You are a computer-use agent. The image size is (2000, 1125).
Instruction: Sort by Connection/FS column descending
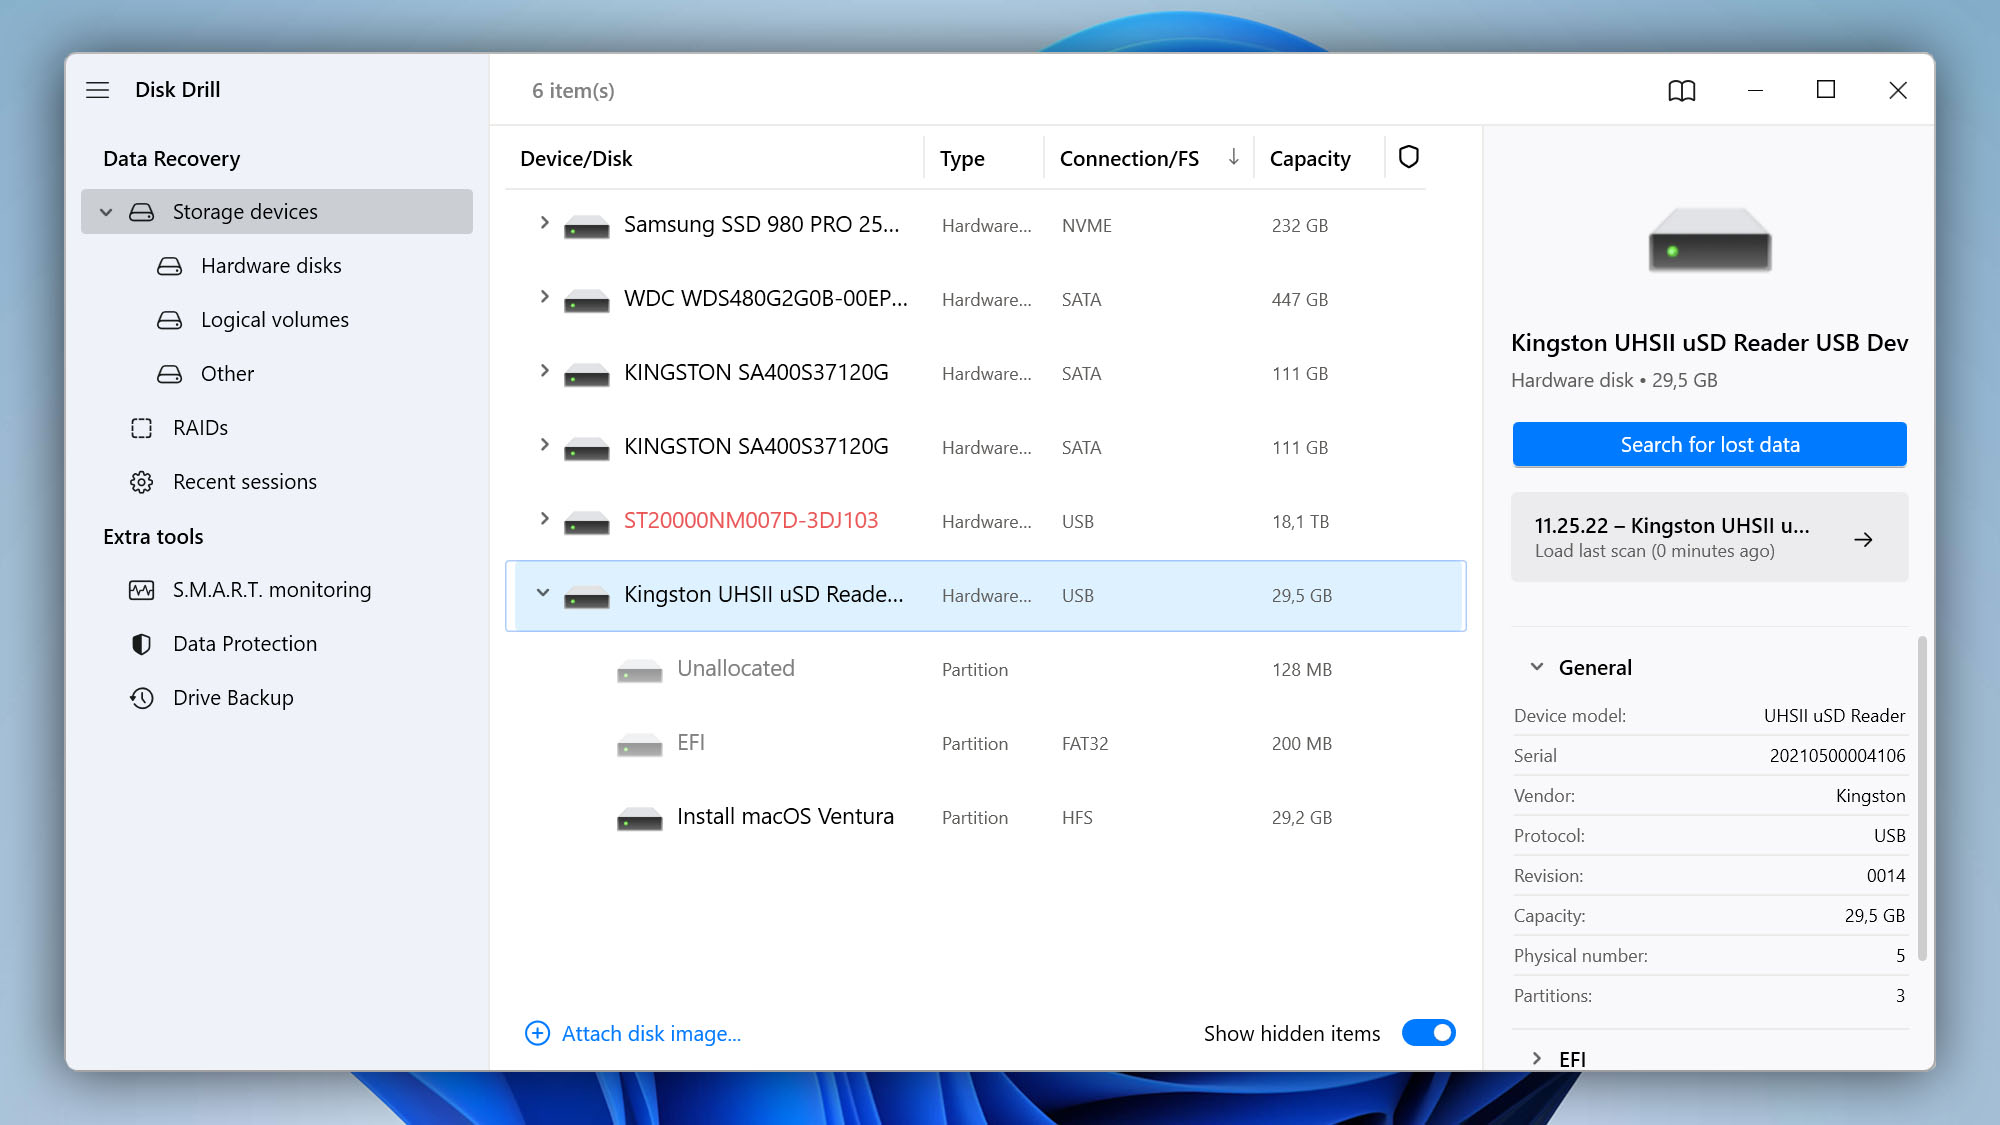[1232, 155]
